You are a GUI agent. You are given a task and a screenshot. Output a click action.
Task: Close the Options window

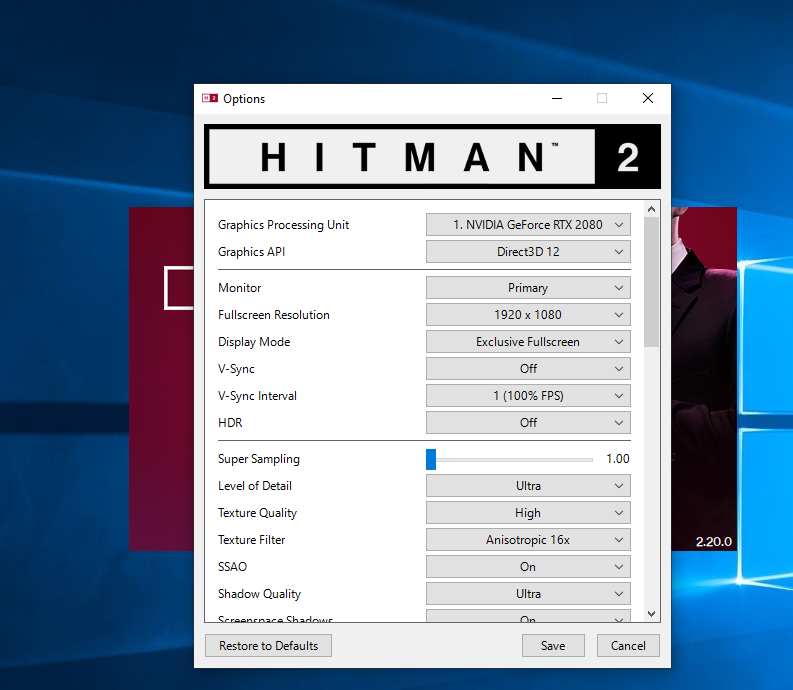(648, 98)
